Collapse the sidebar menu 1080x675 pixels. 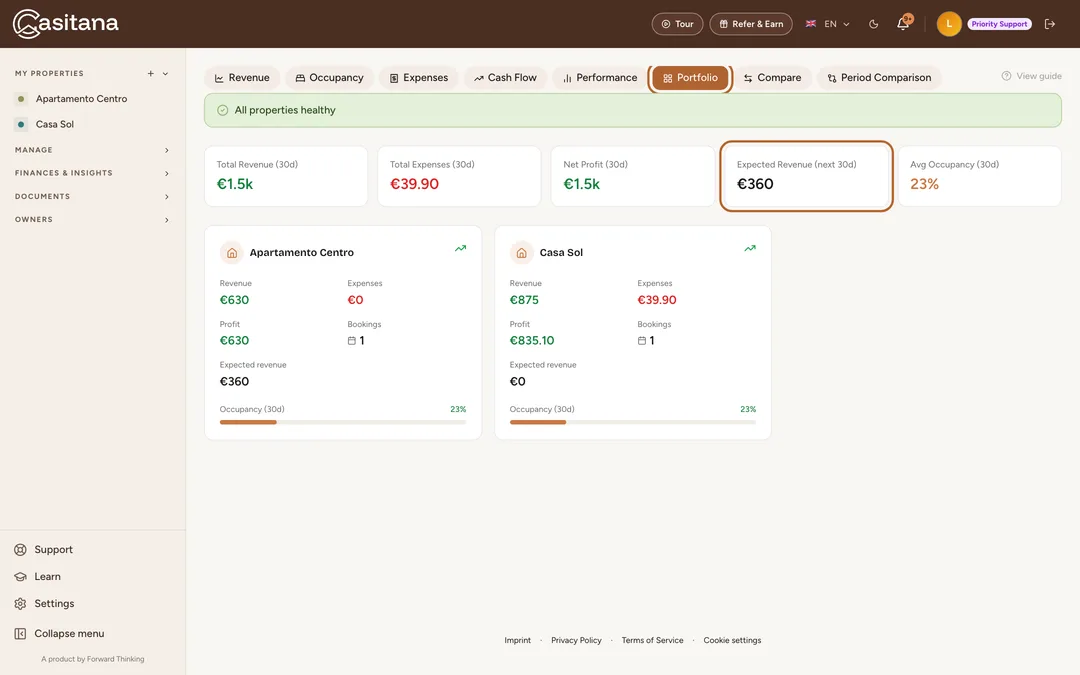point(69,634)
